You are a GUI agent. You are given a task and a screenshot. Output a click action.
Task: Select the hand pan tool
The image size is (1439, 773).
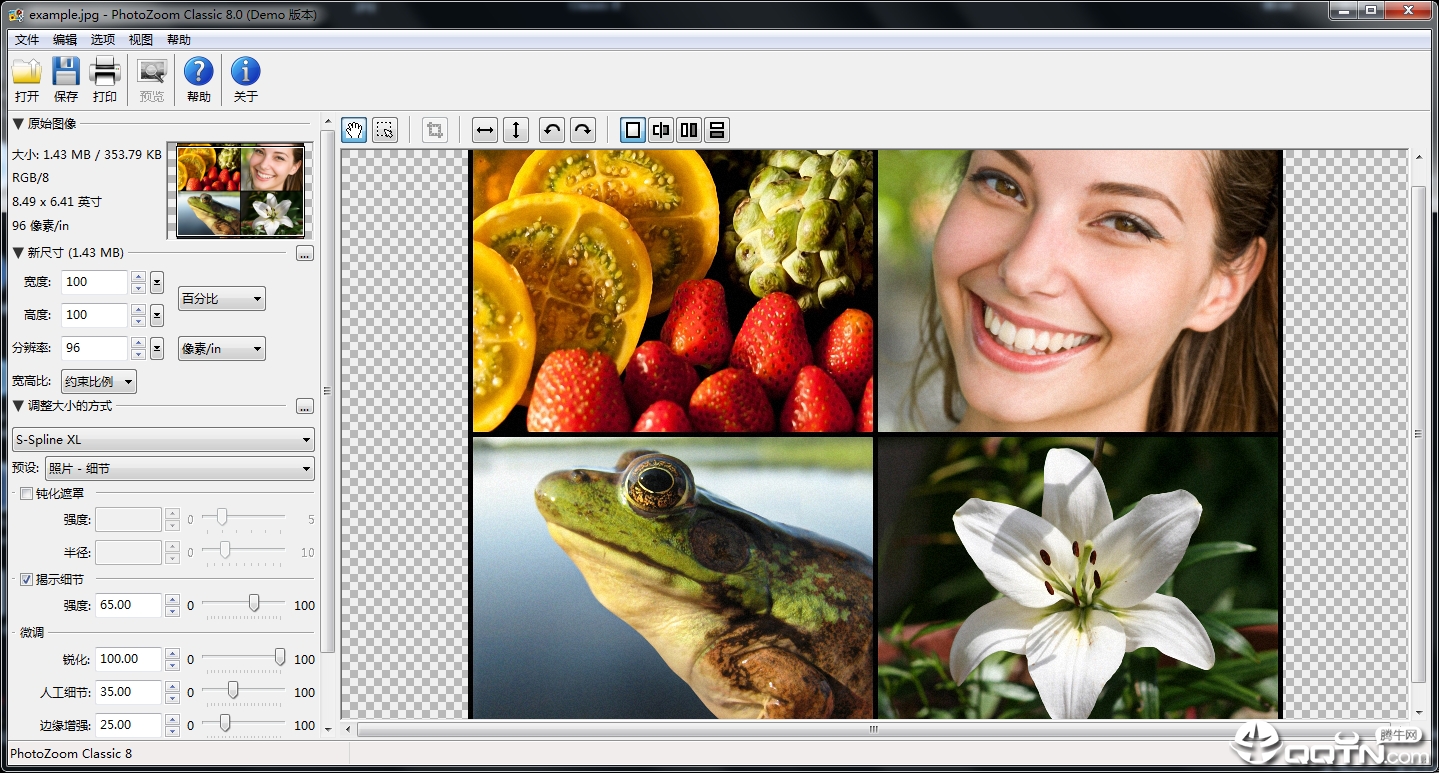tap(354, 130)
